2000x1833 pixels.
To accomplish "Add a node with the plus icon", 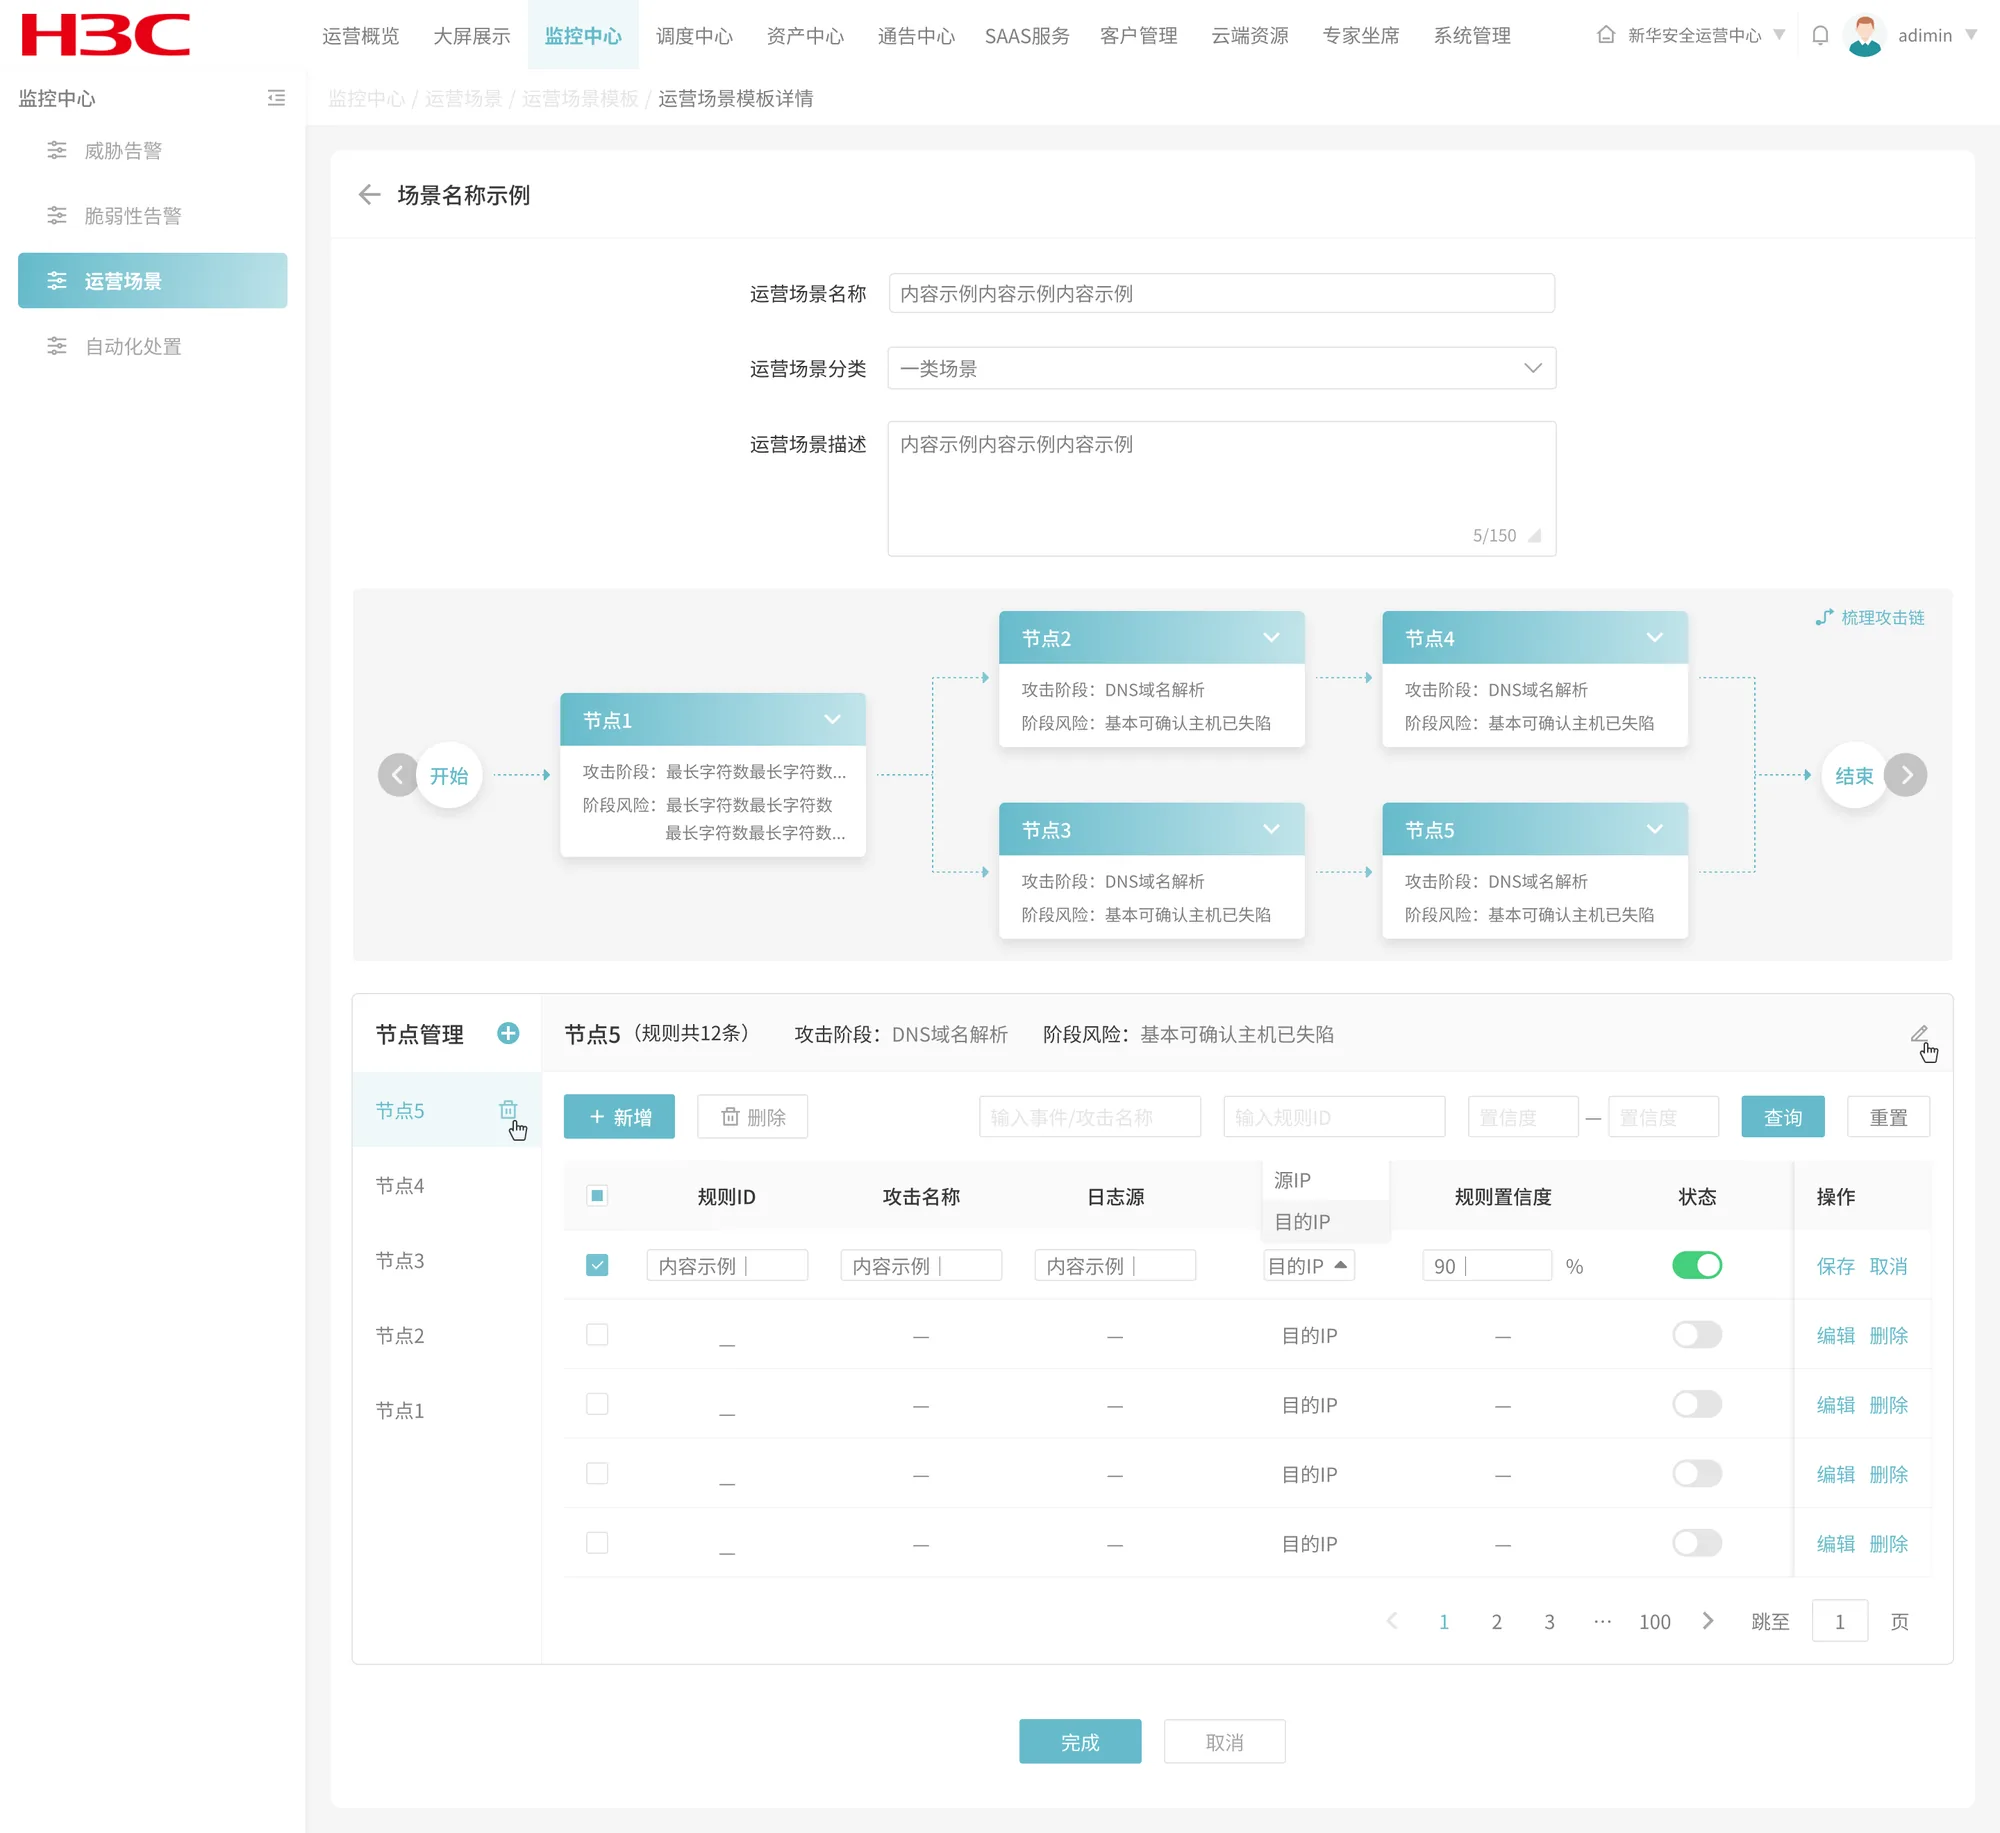I will [508, 1033].
